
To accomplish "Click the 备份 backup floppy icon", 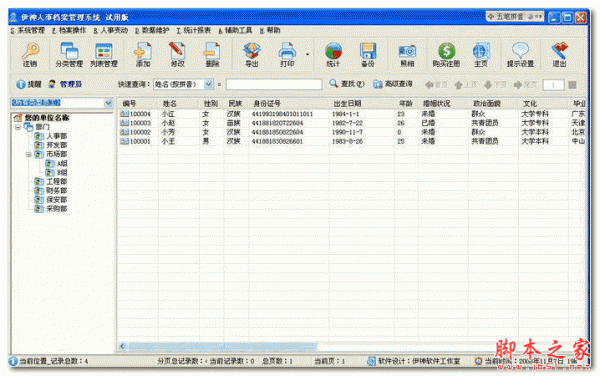I will point(368,55).
